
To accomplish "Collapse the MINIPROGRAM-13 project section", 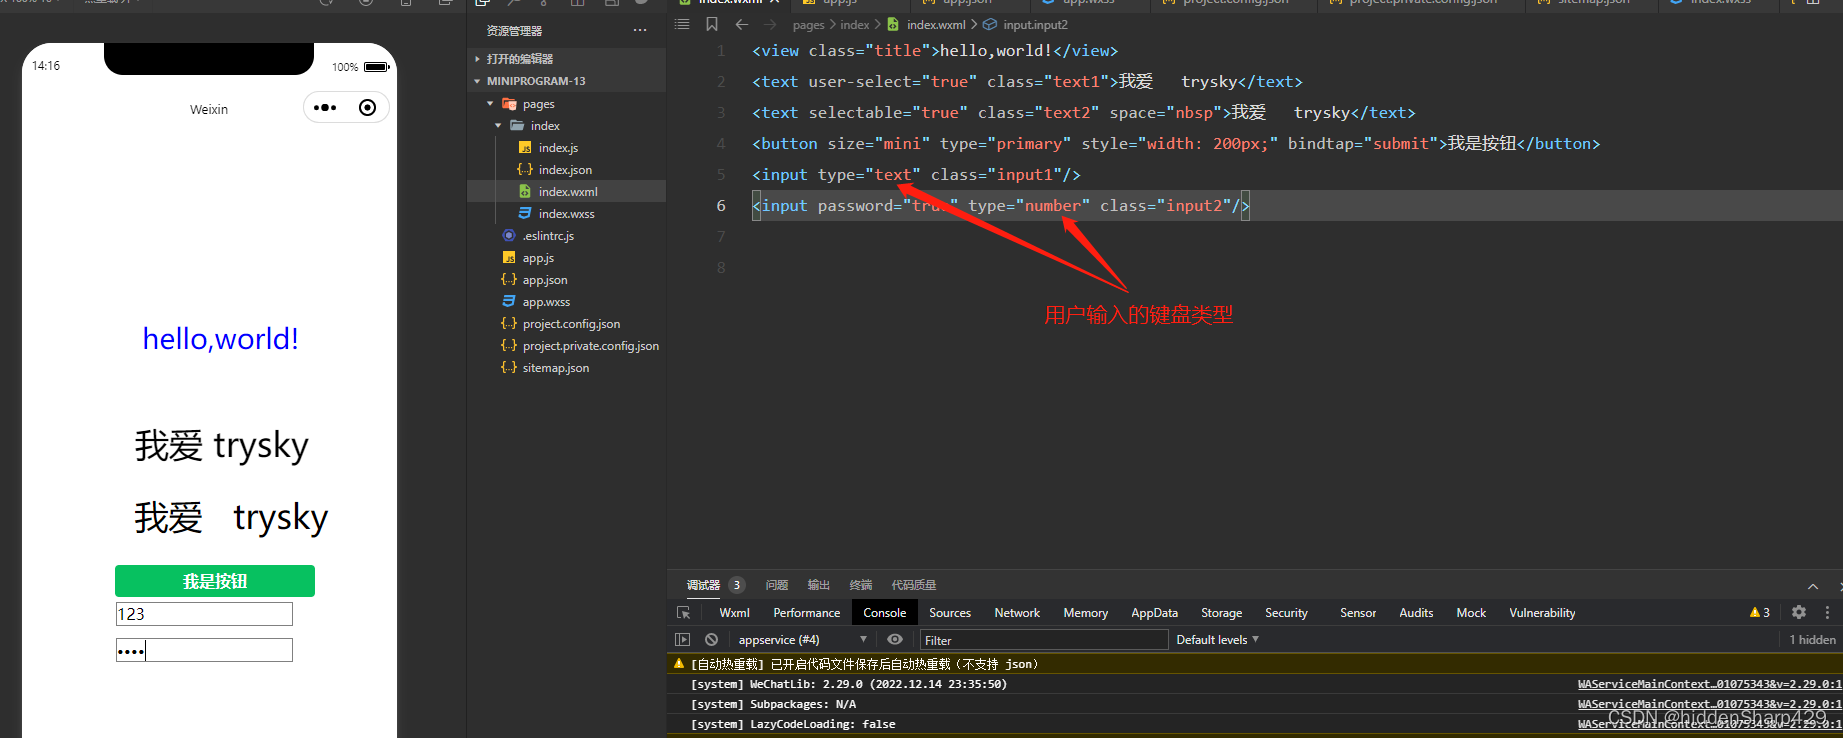I will click(x=566, y=81).
